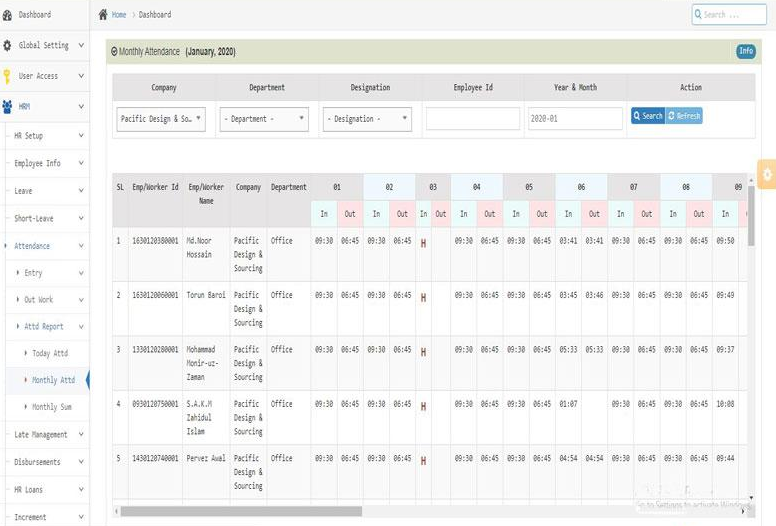Click employee name S.A.K.M Zahidul Islam
The image size is (776, 526).
199,418
